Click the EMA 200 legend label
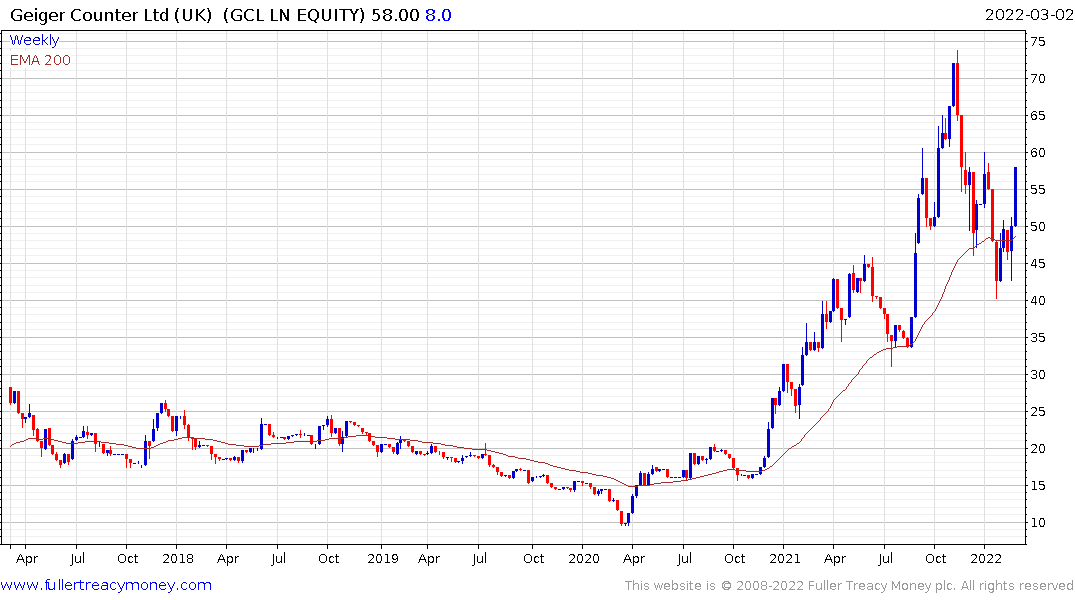This screenshot has height=600, width=1075. pos(40,60)
